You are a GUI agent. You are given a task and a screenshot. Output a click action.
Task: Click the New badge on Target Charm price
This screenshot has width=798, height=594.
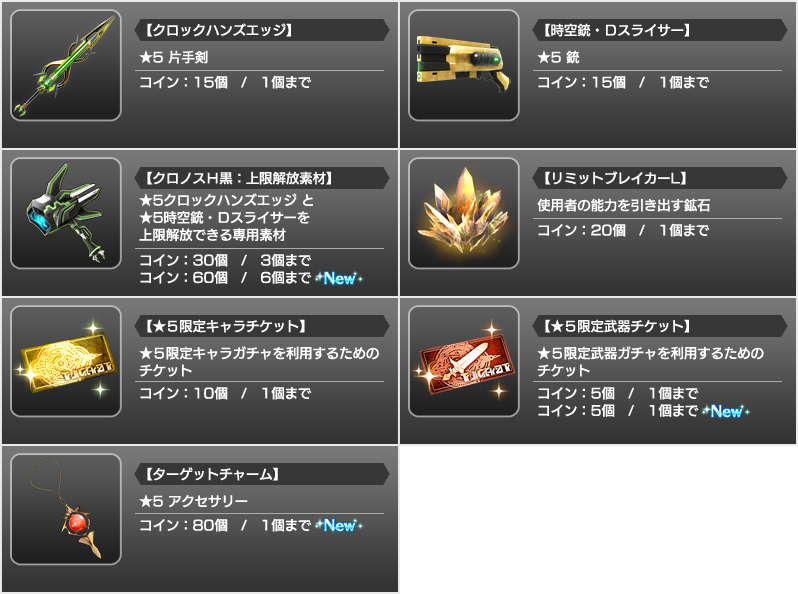pyautogui.click(x=339, y=525)
